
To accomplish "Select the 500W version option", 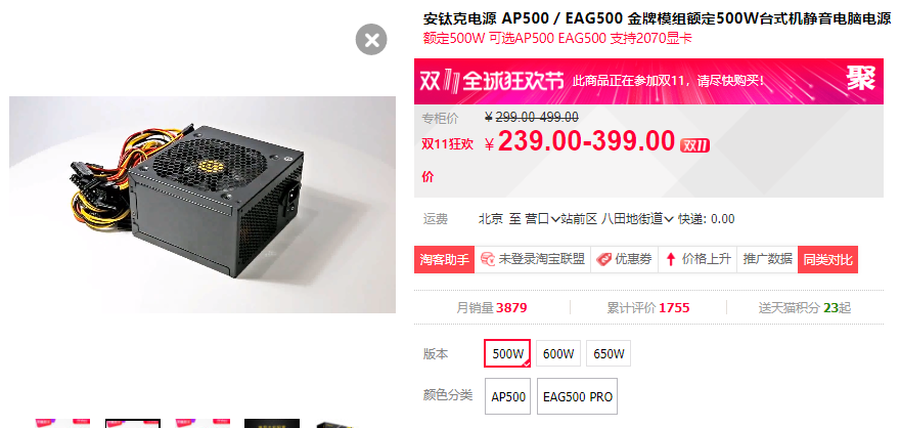I will tap(507, 353).
